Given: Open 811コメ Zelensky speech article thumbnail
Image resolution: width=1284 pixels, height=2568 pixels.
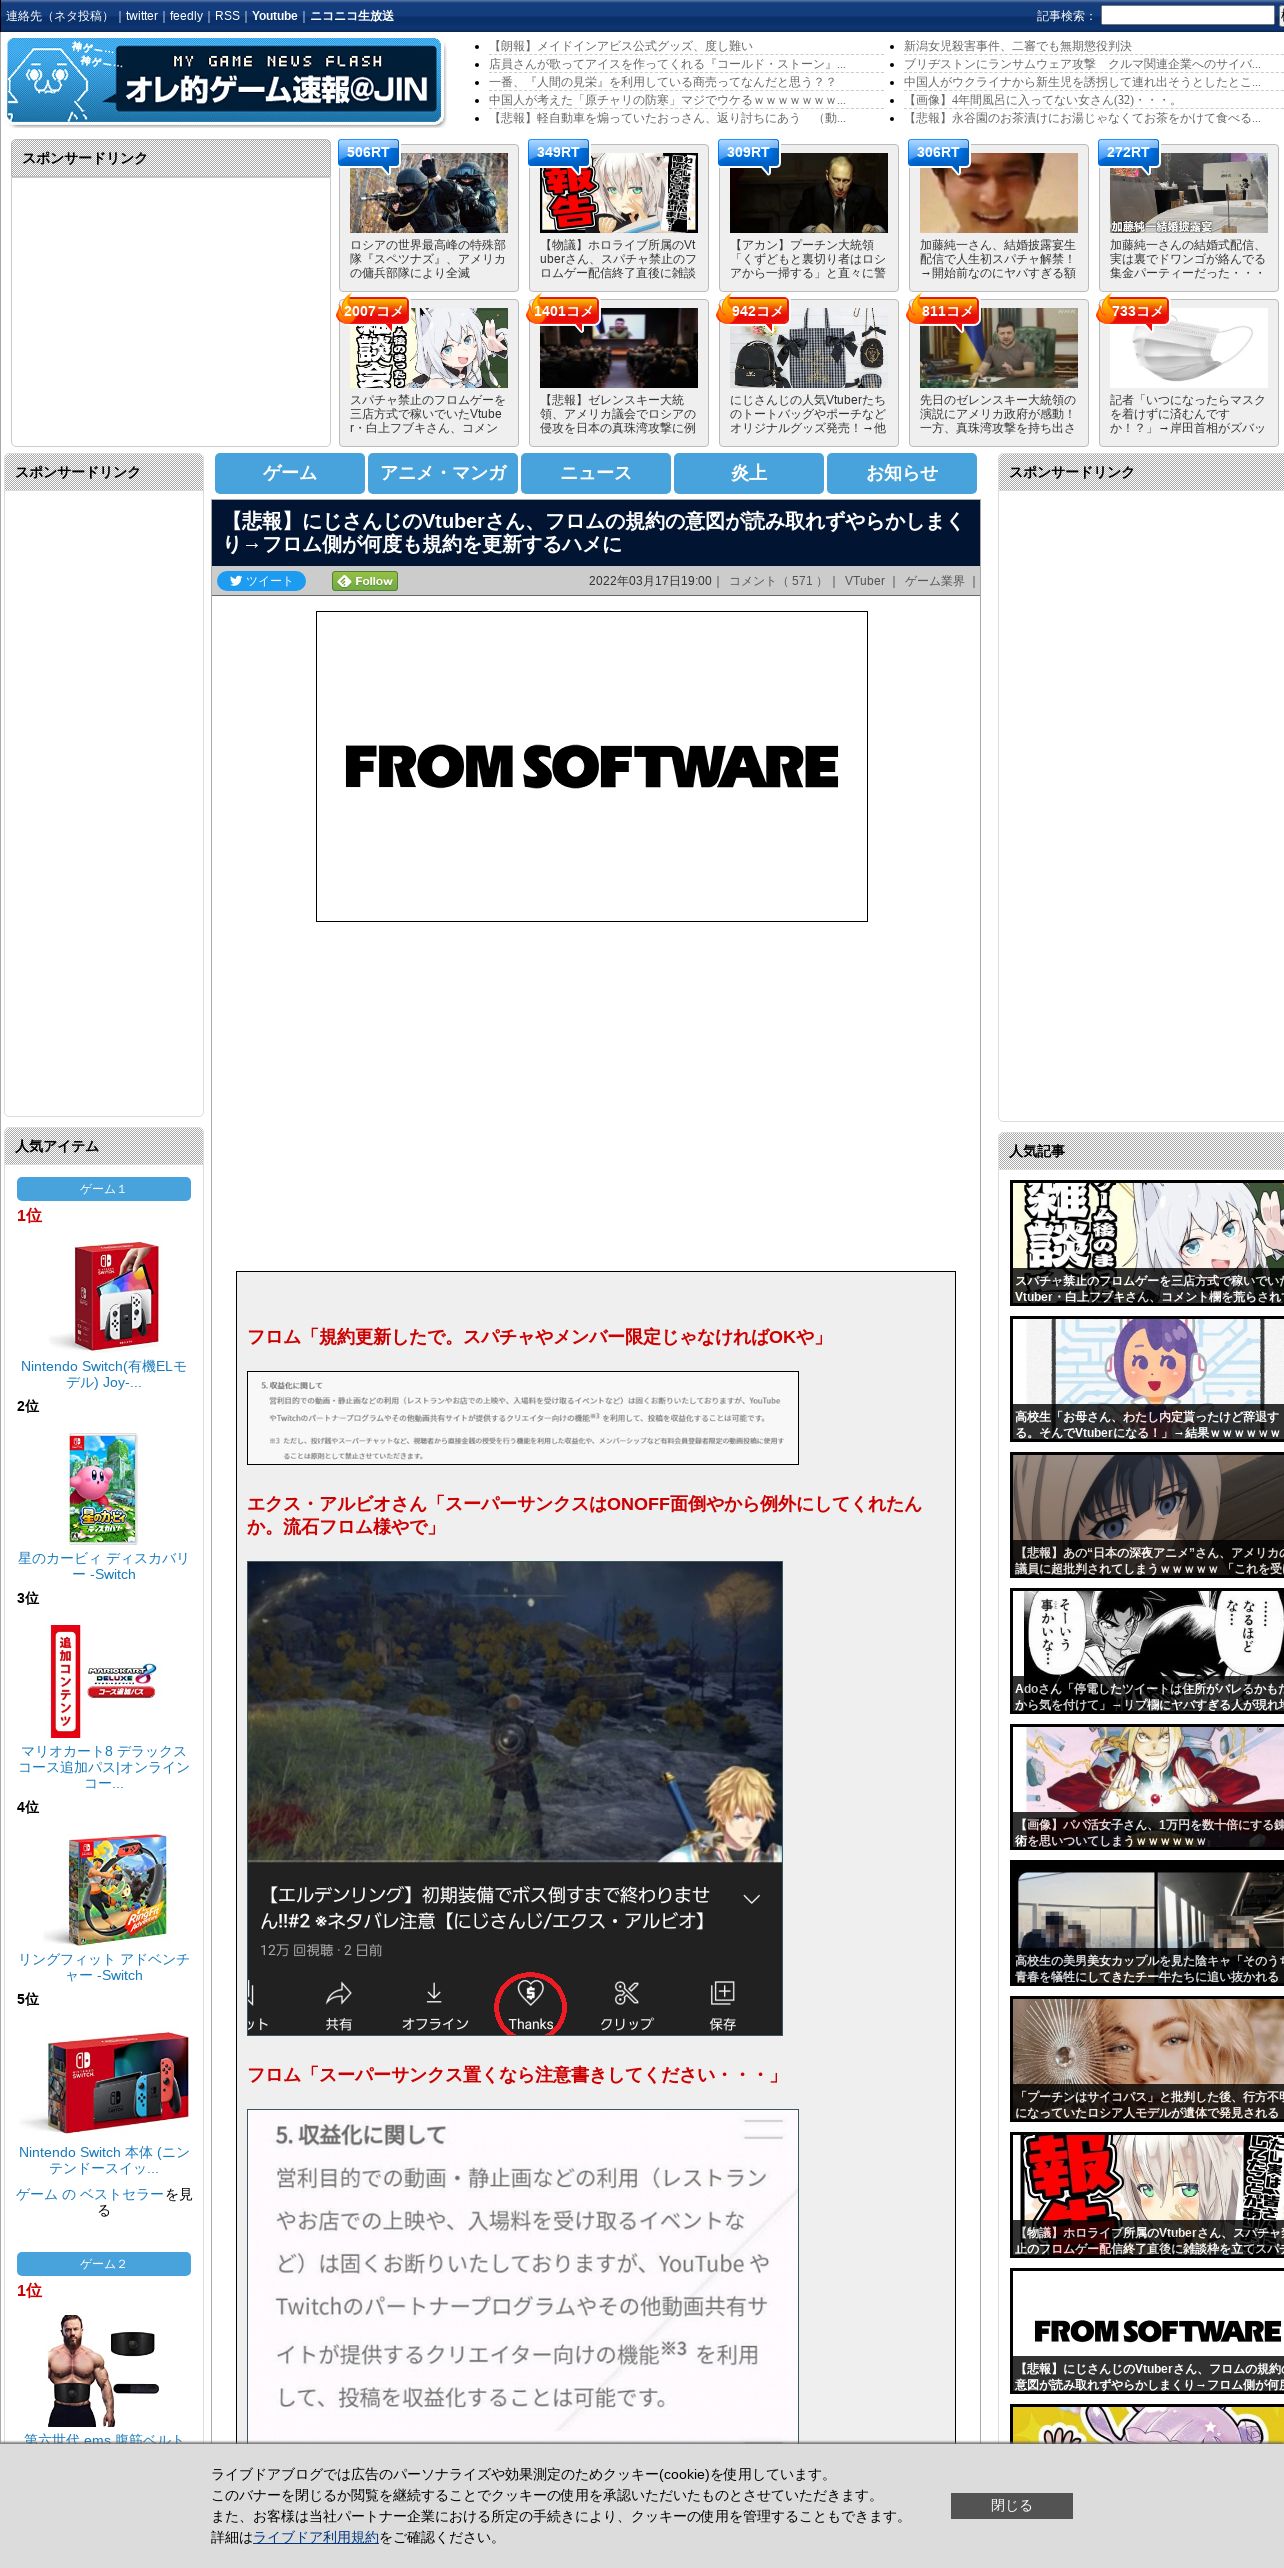Looking at the screenshot, I should pos(999,348).
